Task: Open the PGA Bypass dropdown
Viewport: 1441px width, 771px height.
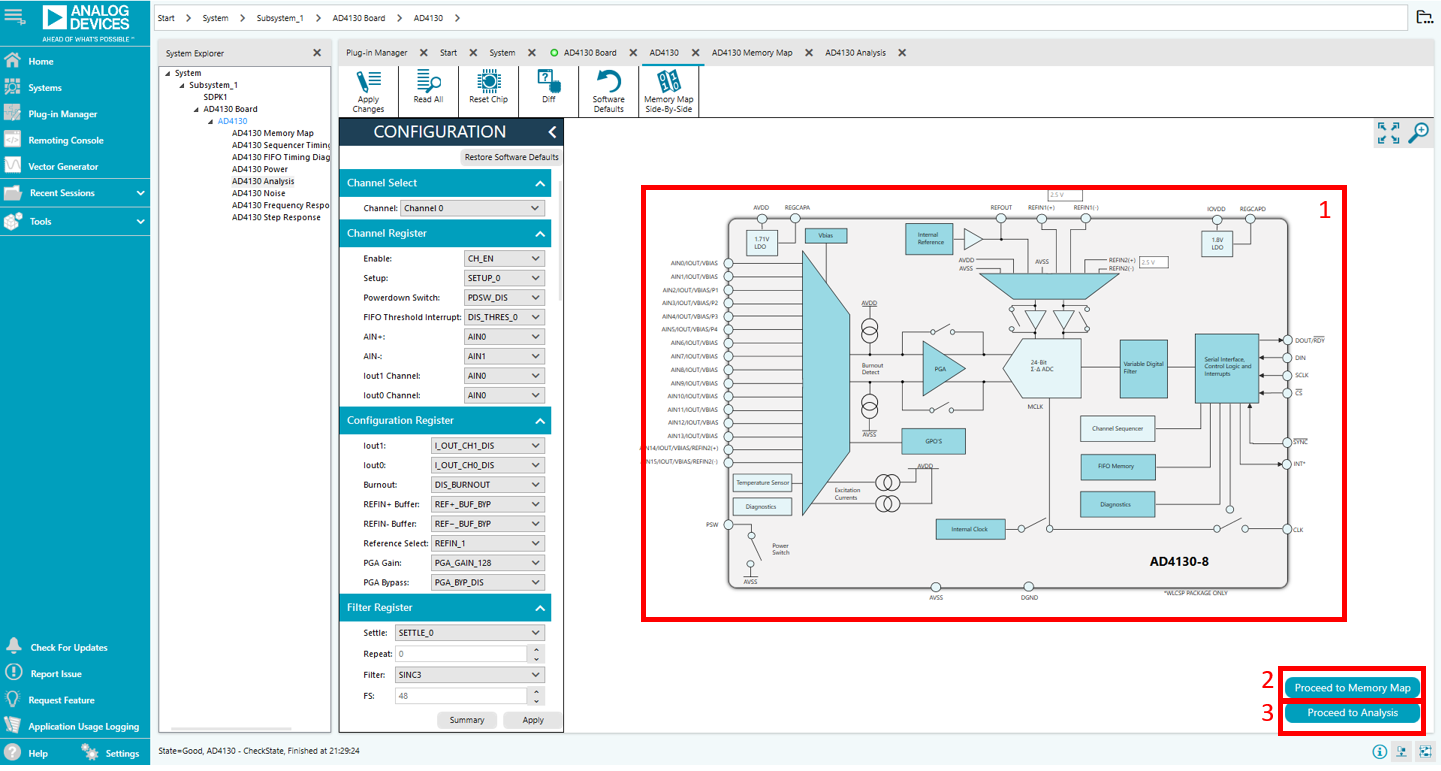Action: (x=488, y=583)
